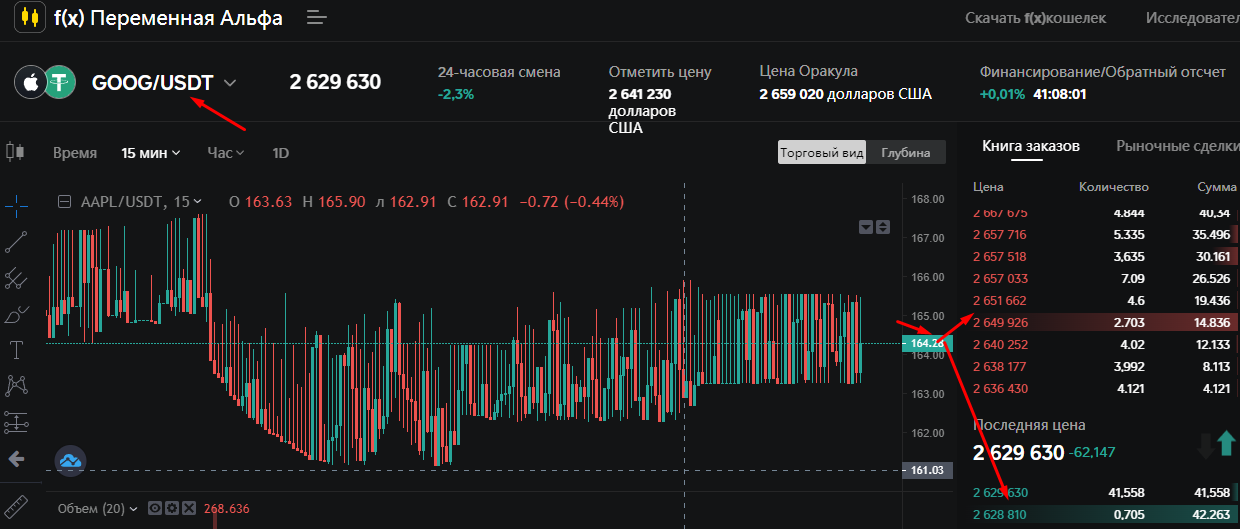
Task: Select the trend line drawing tool
Action: click(x=16, y=241)
